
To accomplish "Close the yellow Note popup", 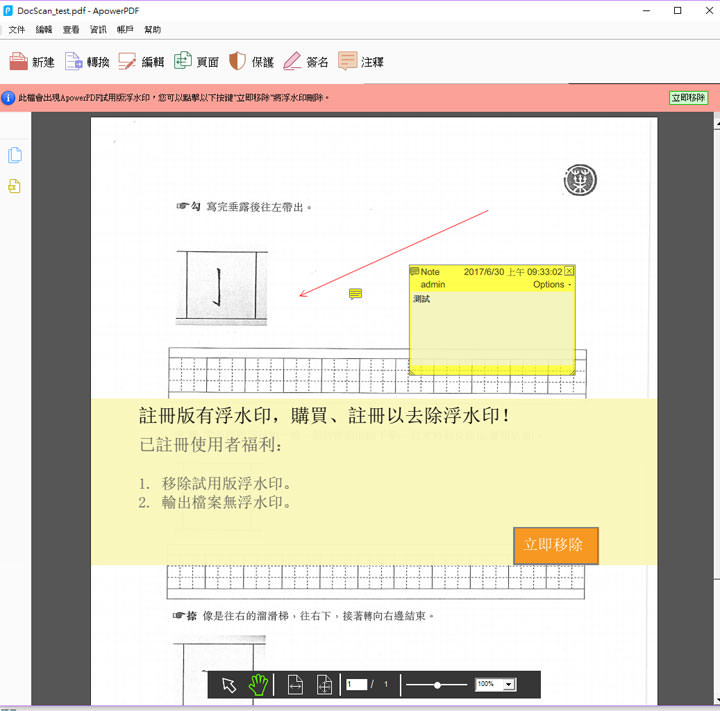I will point(569,271).
